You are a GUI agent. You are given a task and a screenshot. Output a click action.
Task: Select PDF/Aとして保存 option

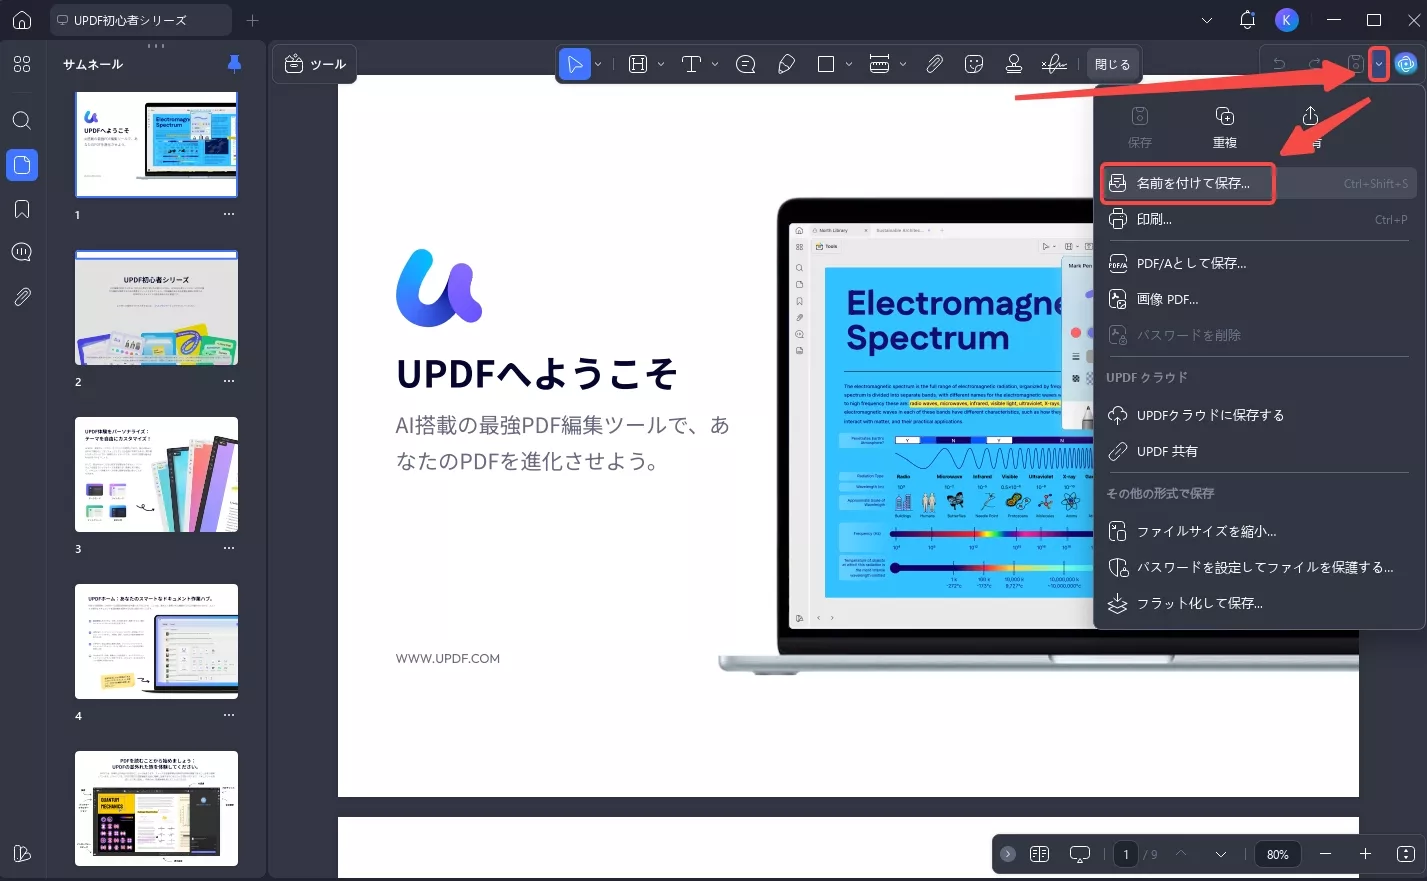(1259, 263)
